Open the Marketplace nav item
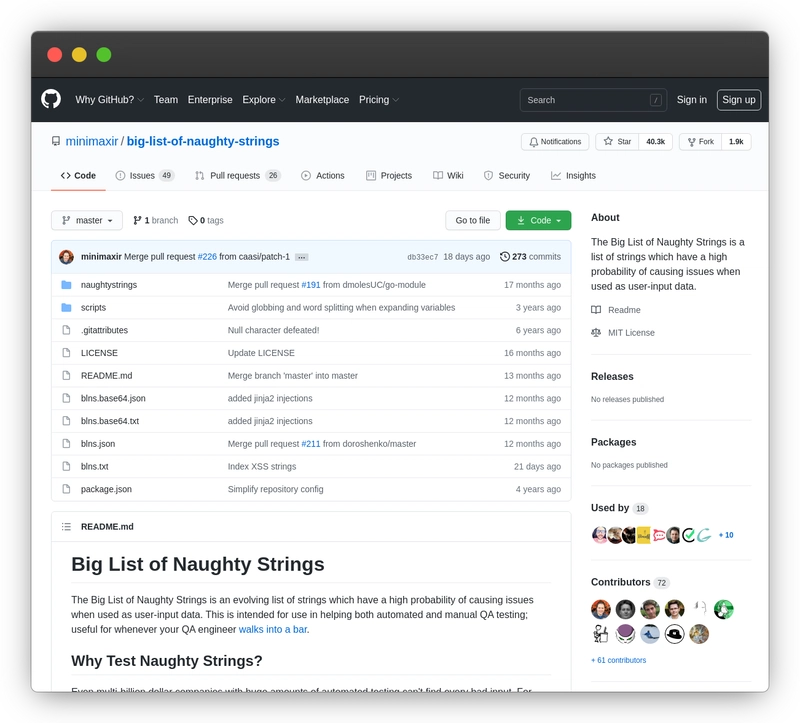 322,99
